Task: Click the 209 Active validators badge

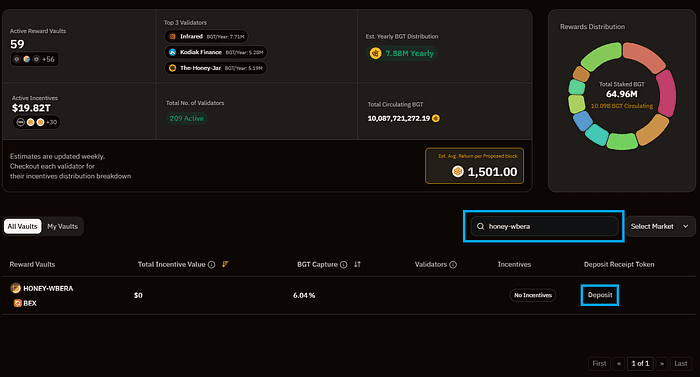Action: tap(187, 118)
